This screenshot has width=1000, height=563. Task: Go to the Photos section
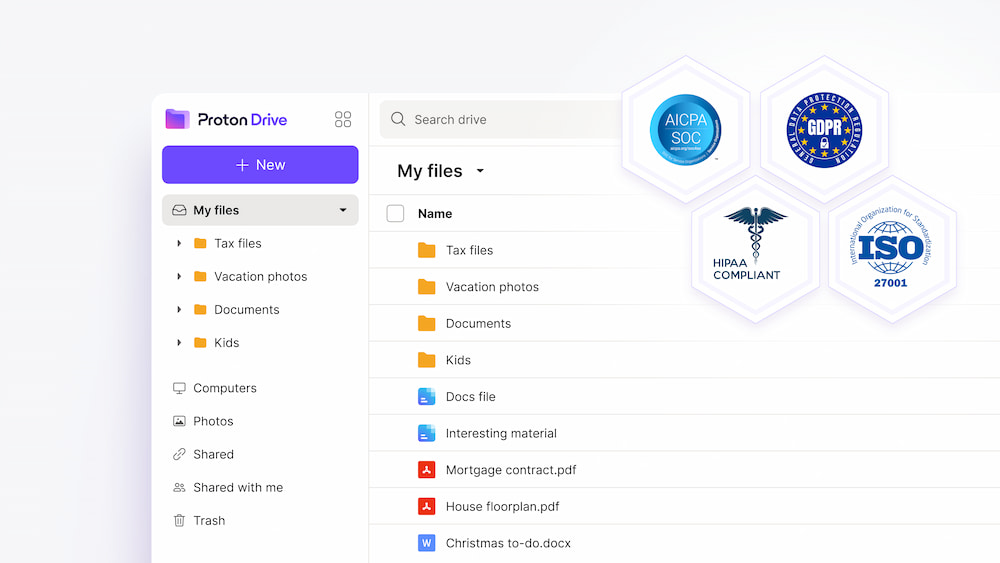213,421
